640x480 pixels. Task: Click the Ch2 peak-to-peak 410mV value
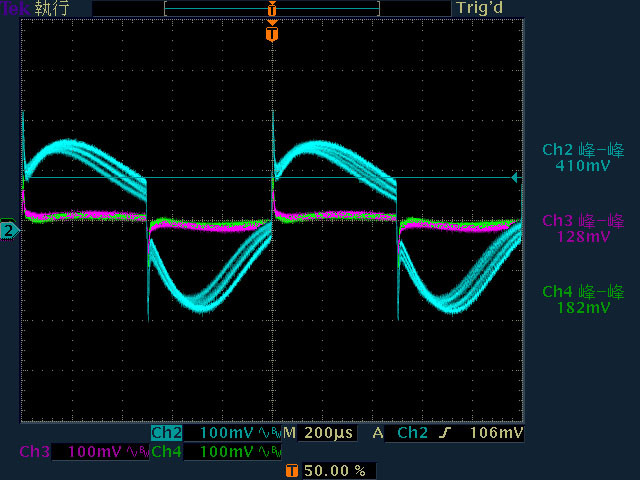[x=583, y=166]
